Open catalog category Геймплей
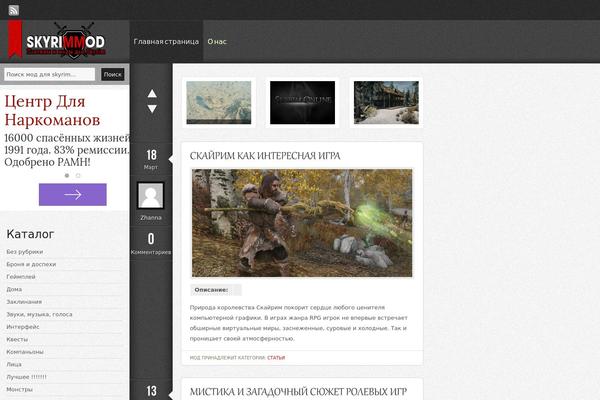This screenshot has width=600, height=400. pos(21,276)
